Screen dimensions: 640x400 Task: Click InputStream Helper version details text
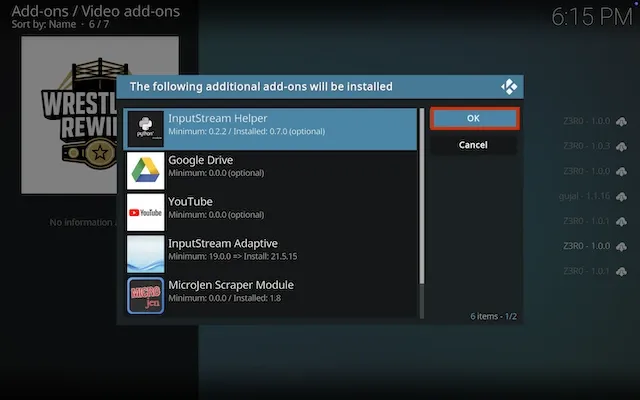coord(247,131)
